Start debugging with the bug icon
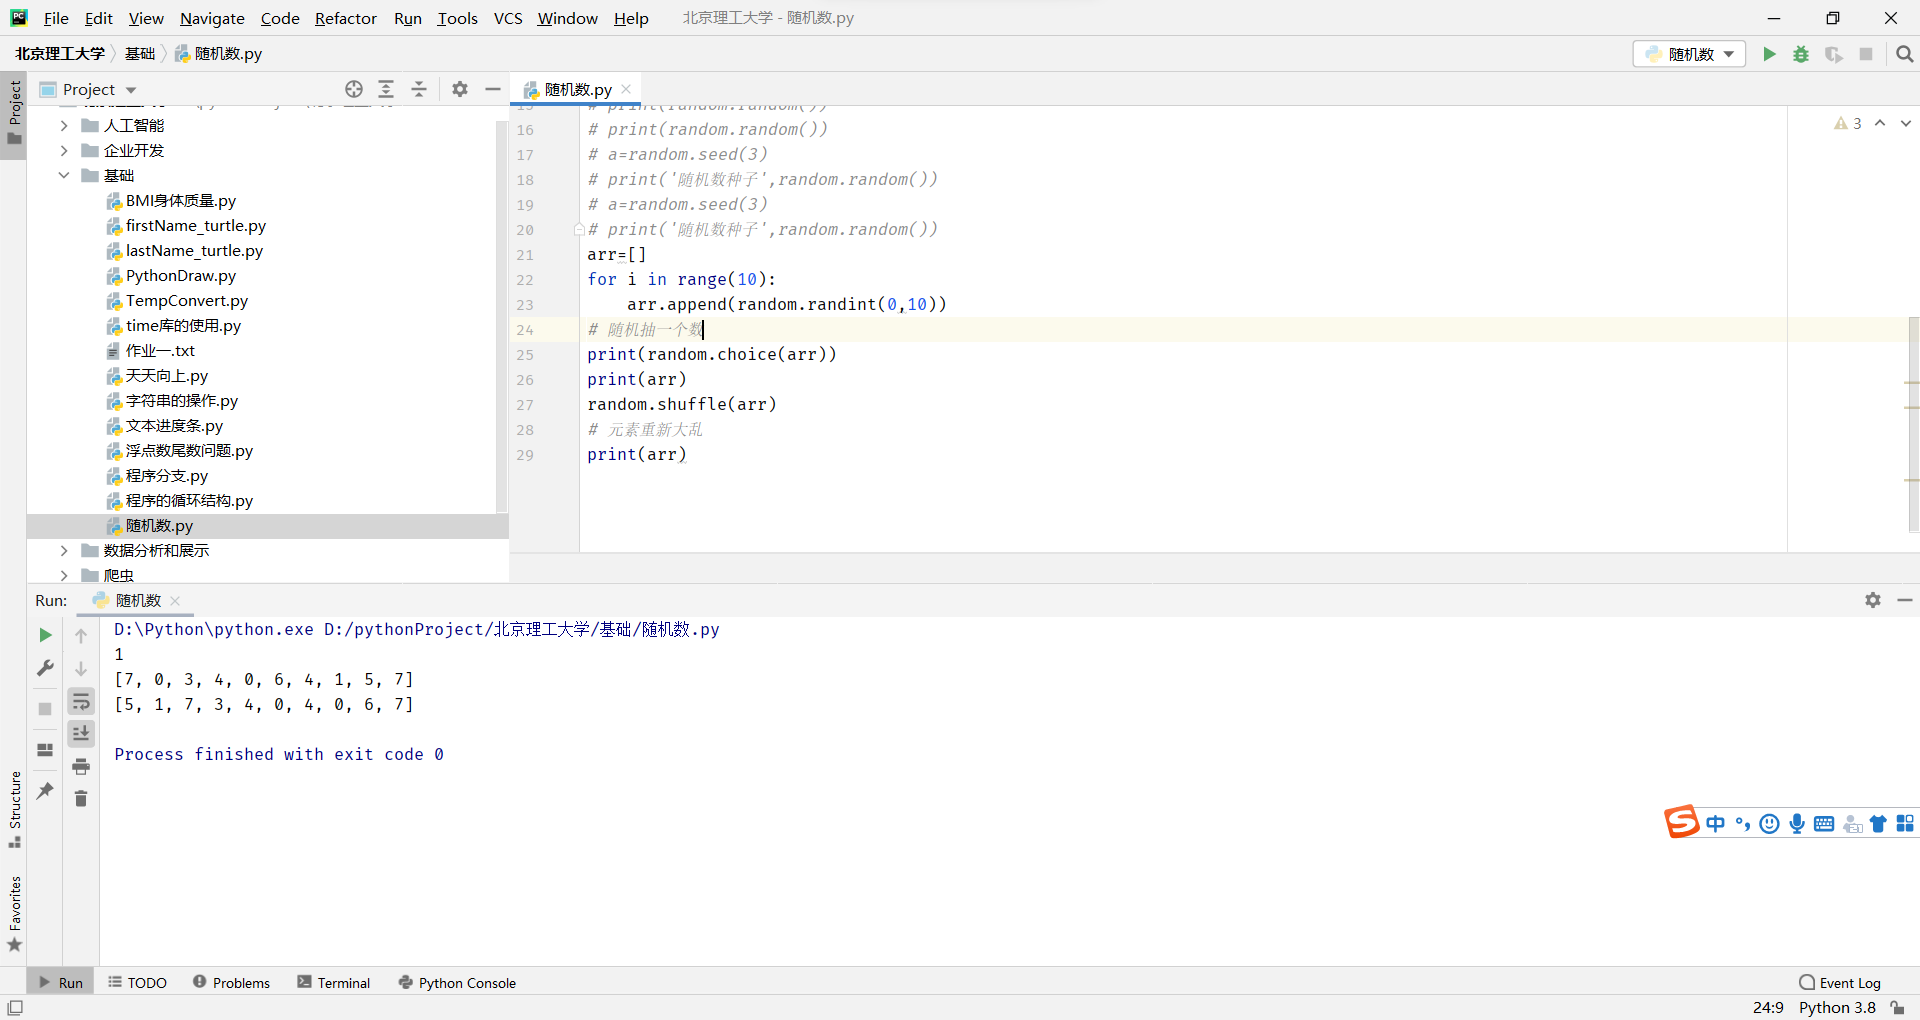Image resolution: width=1920 pixels, height=1020 pixels. pyautogui.click(x=1801, y=54)
